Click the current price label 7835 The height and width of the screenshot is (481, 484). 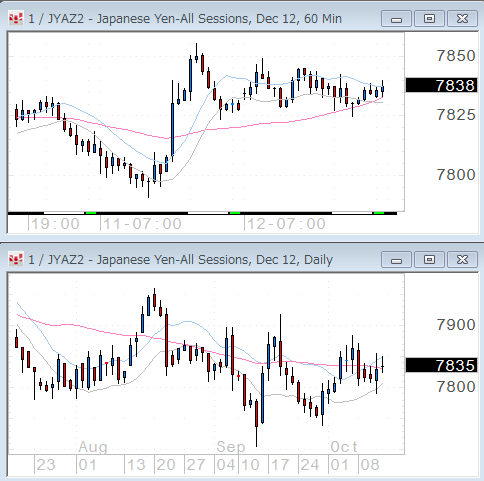click(442, 365)
